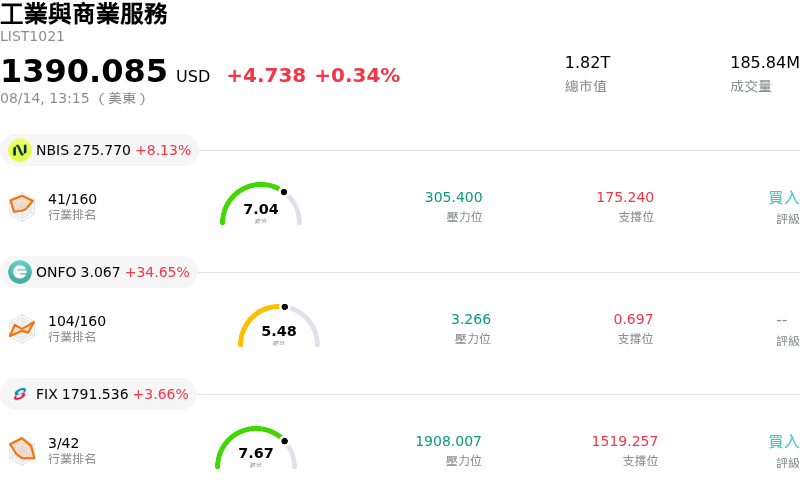Click the ONFO 5.48 score gauge
800x488 pixels.
click(279, 326)
